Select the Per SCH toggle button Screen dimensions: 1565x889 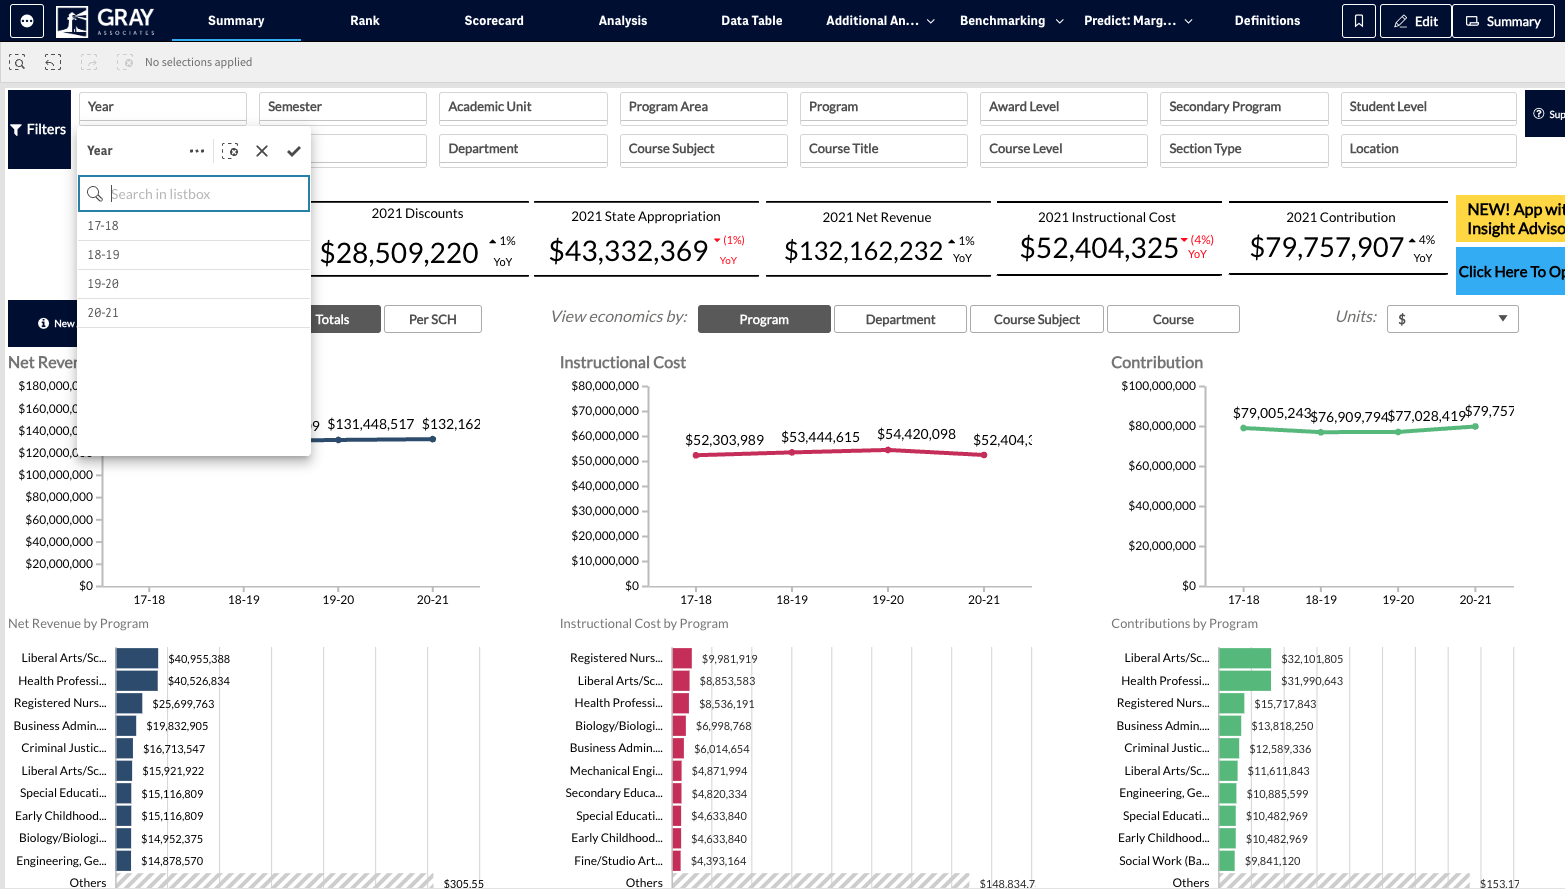tap(433, 319)
